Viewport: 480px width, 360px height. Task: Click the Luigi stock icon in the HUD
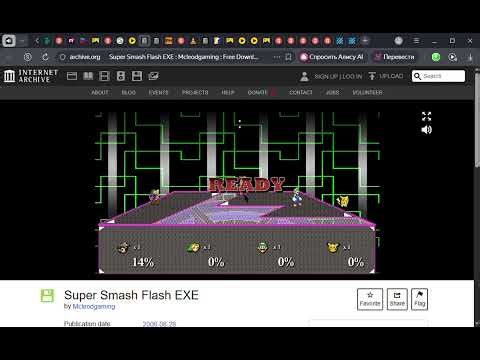(263, 248)
